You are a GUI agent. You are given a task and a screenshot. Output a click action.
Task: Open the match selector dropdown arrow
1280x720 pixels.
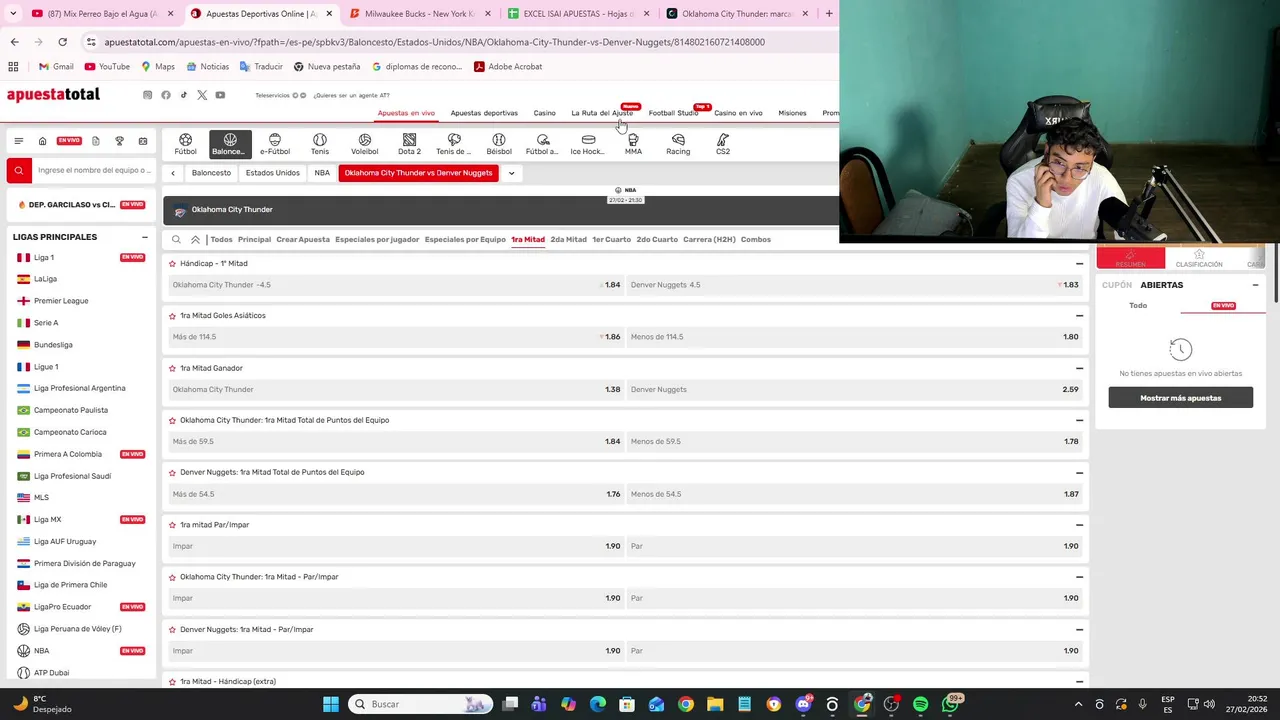pyautogui.click(x=511, y=173)
